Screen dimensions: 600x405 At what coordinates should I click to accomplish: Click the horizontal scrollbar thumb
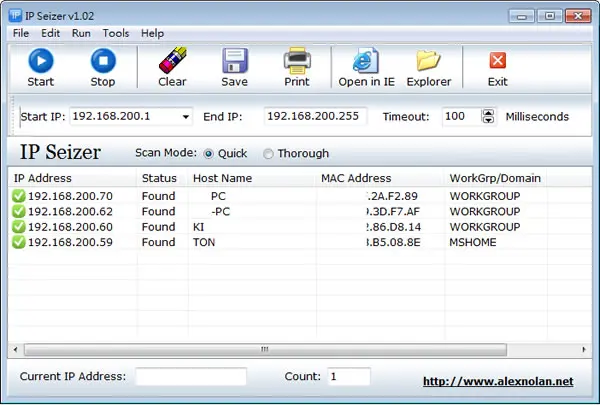pos(265,349)
